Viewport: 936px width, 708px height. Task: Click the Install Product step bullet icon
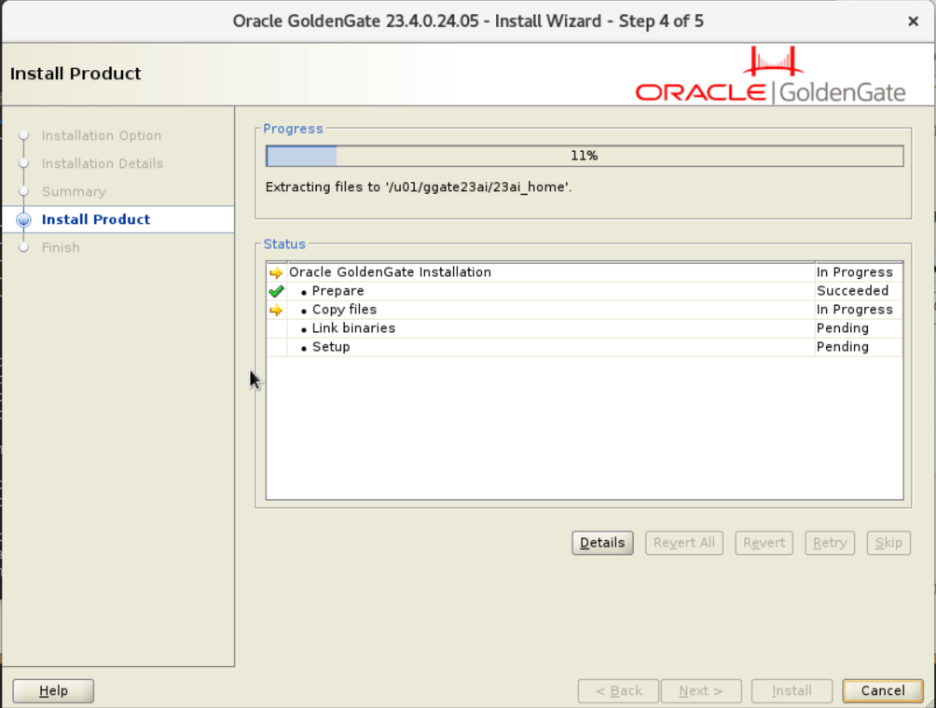click(24, 220)
